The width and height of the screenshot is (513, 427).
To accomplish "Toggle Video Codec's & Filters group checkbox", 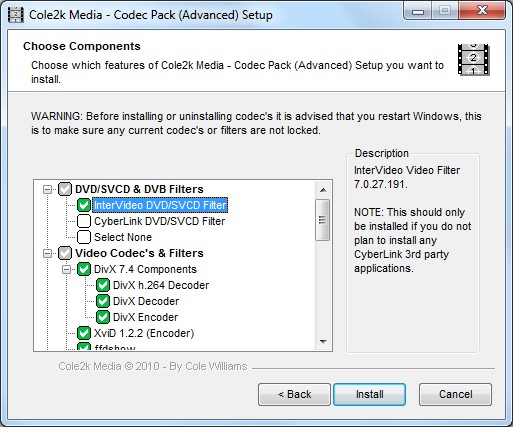I will 65,253.
